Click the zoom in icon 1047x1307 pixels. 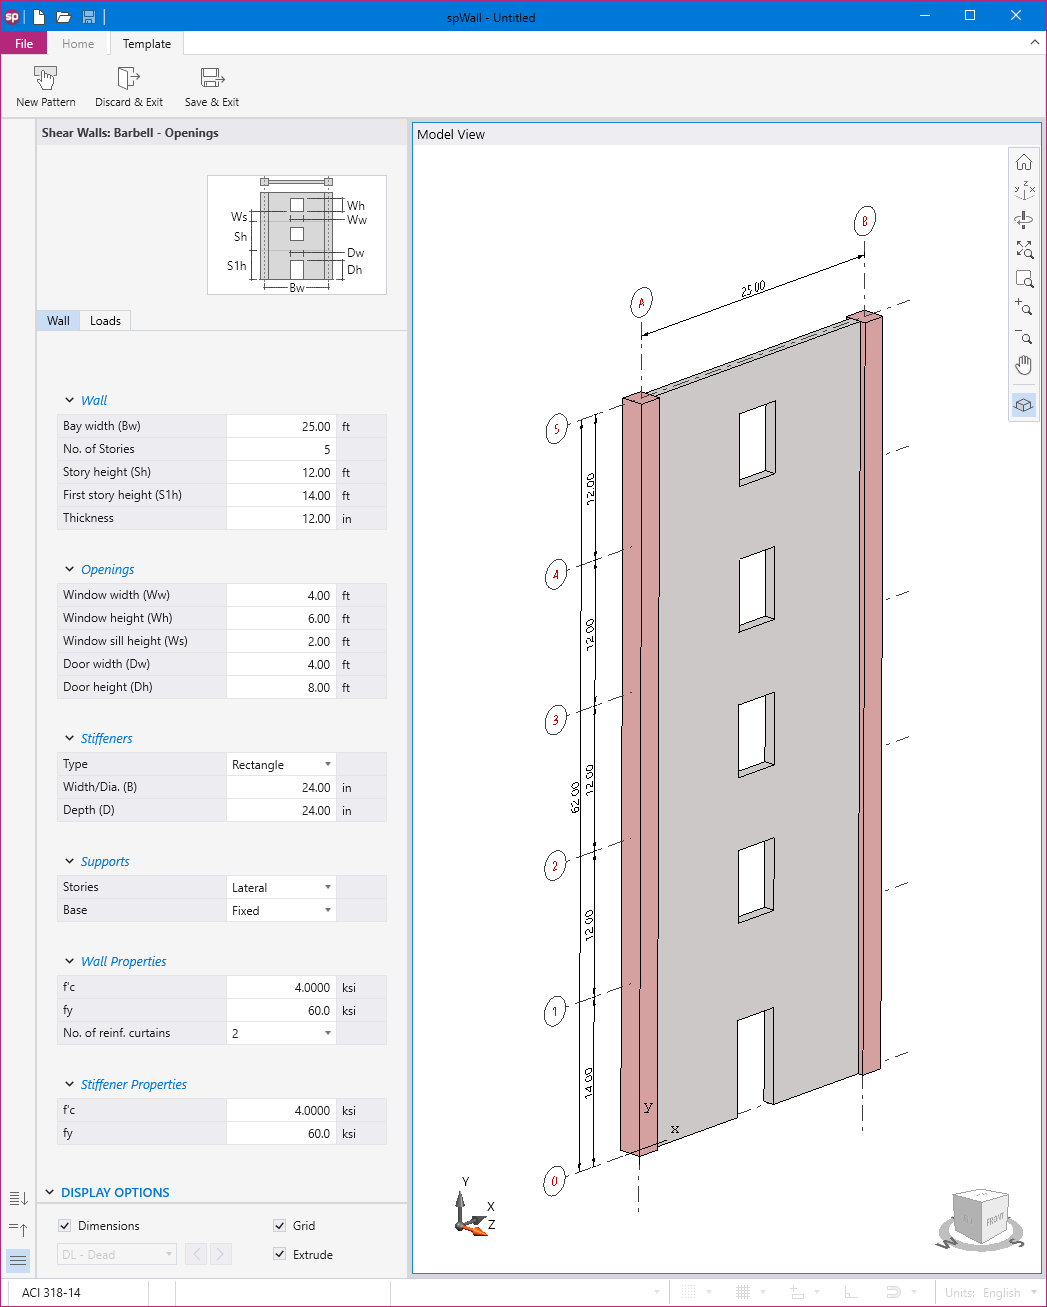[1024, 307]
